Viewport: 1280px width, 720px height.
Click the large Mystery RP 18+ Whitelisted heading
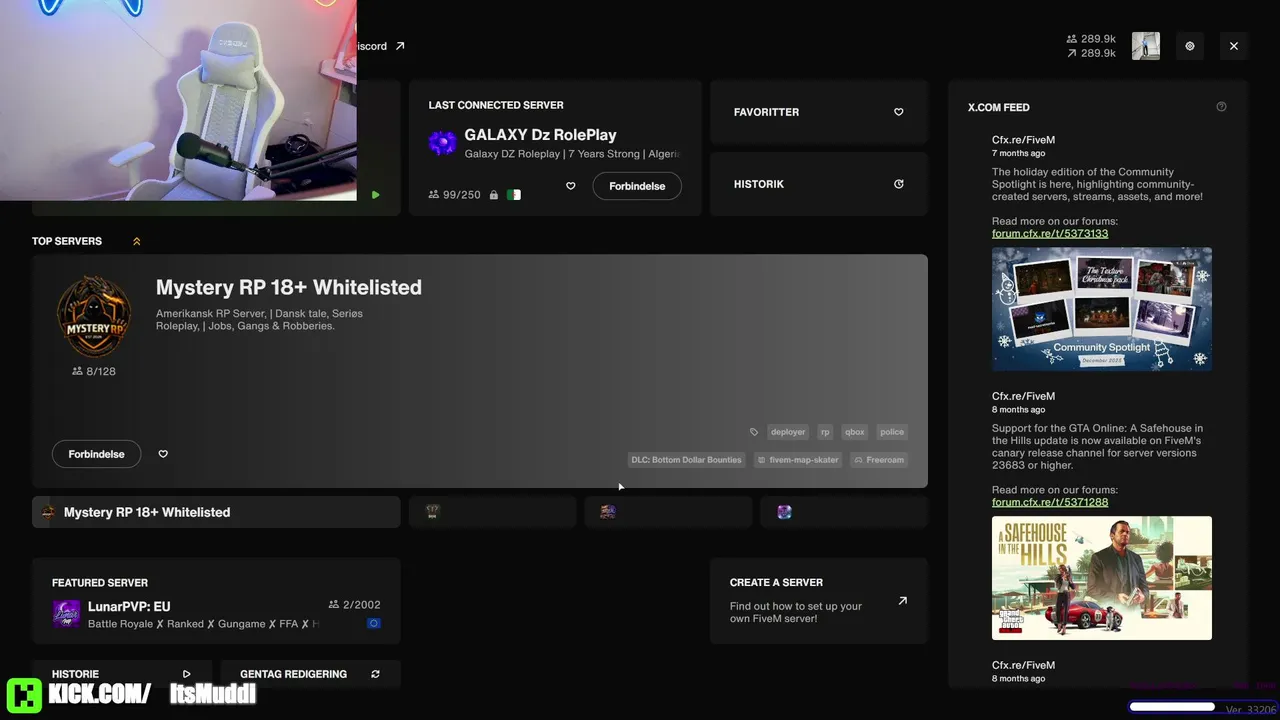289,287
